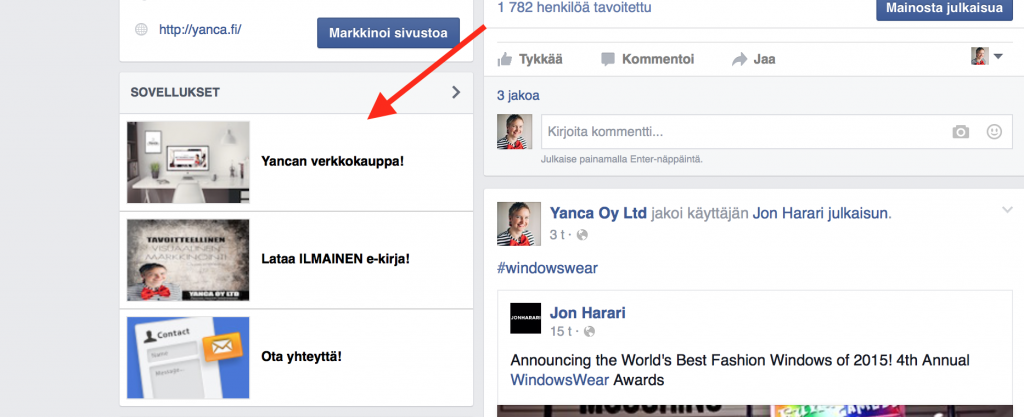View the 3 jakoa shares
Viewport: 1024px width, 417px height.
(x=518, y=96)
